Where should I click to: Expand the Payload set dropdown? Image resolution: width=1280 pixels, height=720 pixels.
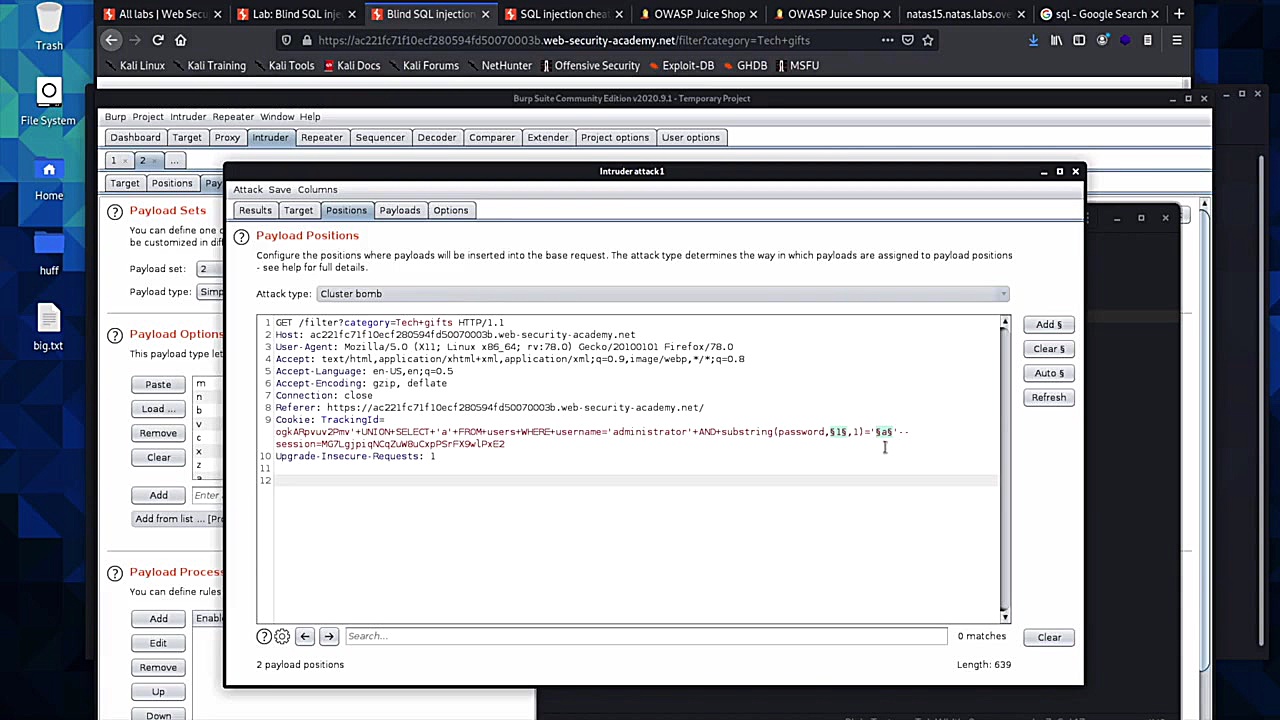pyautogui.click(x=209, y=269)
